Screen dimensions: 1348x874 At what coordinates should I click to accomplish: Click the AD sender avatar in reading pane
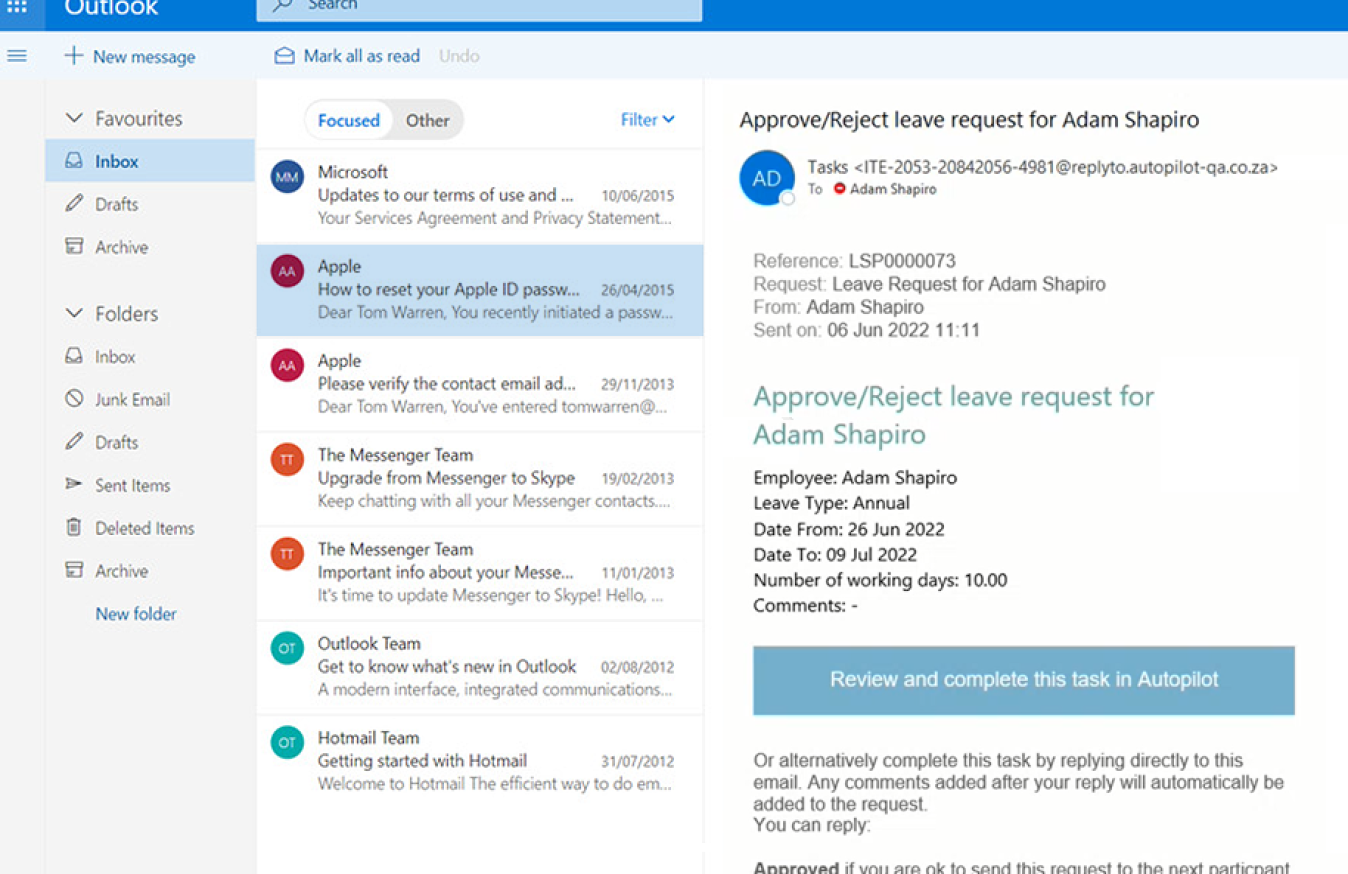click(767, 178)
